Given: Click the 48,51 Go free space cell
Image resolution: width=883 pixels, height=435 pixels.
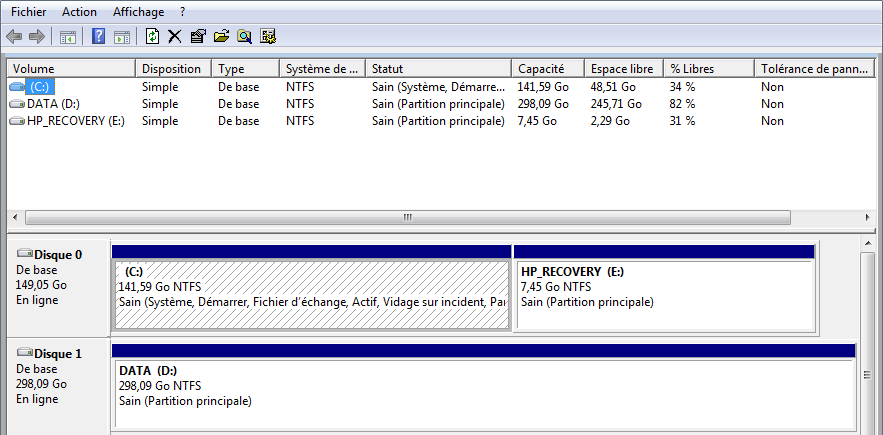Looking at the screenshot, I should coord(613,87).
